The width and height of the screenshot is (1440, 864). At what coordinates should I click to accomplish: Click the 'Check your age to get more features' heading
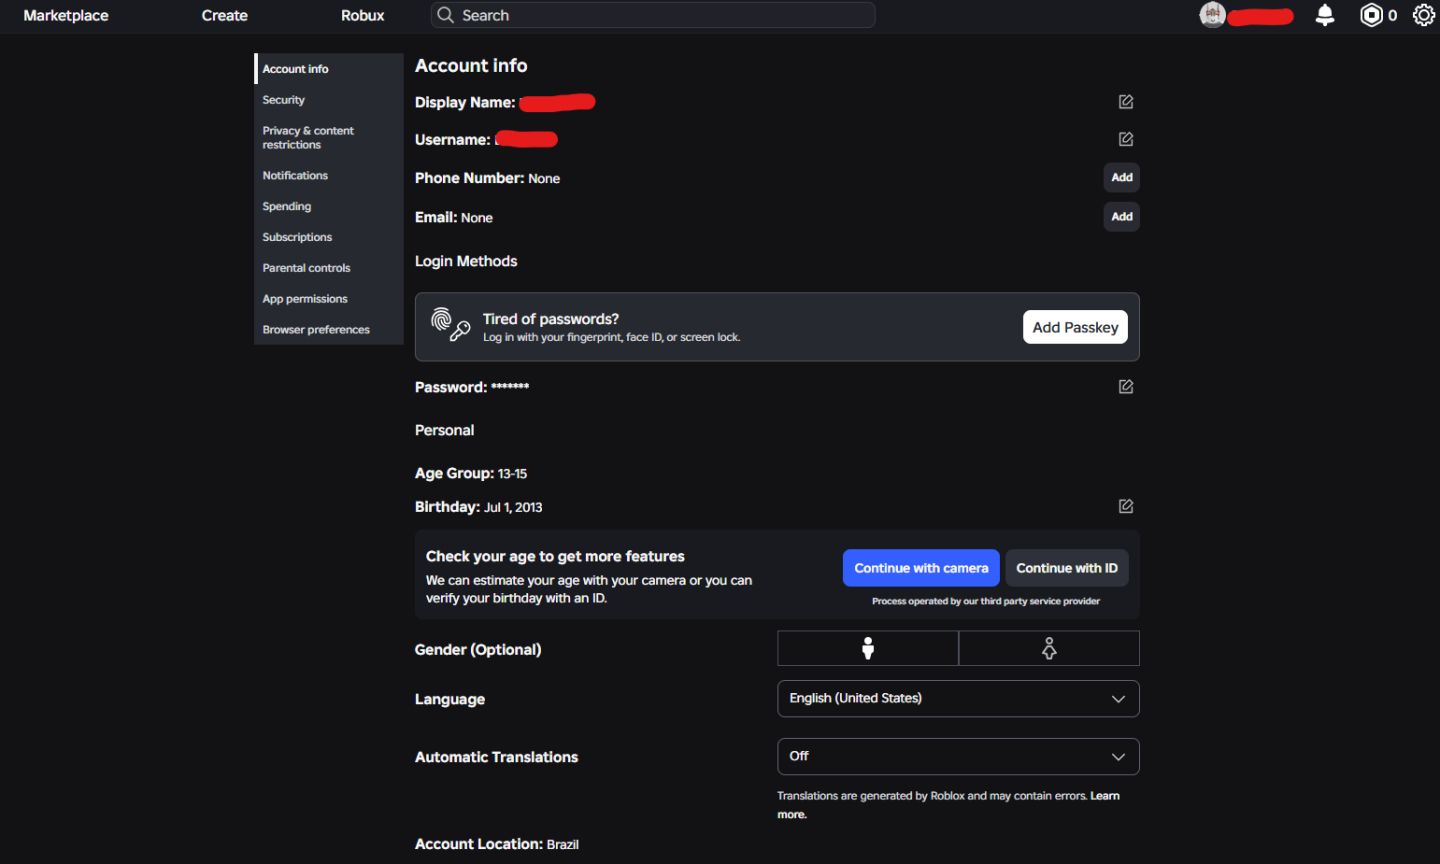[555, 556]
